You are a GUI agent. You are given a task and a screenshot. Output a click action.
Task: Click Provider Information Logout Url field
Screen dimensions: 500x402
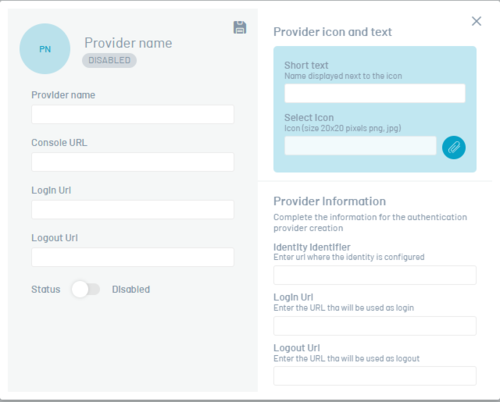(x=375, y=376)
